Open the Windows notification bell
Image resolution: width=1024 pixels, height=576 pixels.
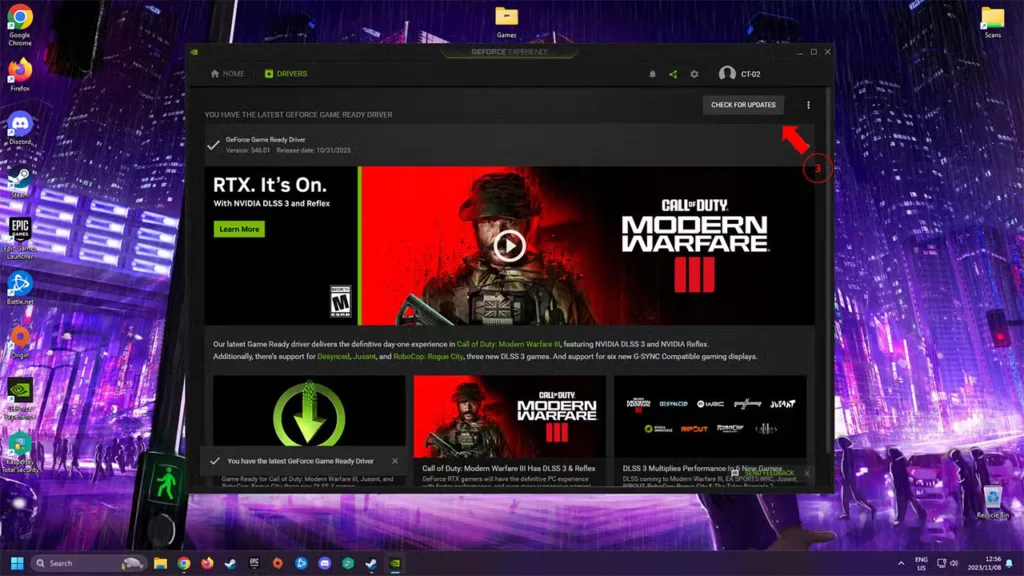pyautogui.click(x=1010, y=563)
